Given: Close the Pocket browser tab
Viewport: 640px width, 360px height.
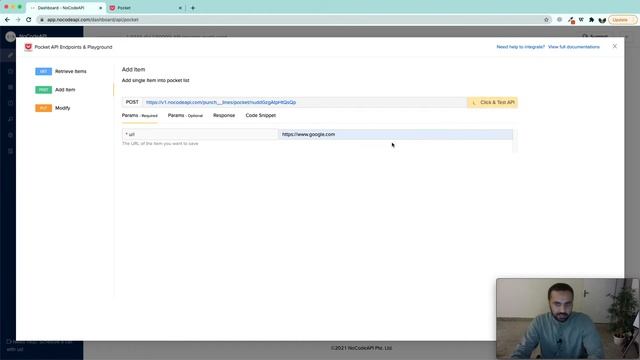Looking at the screenshot, I should (180, 8).
